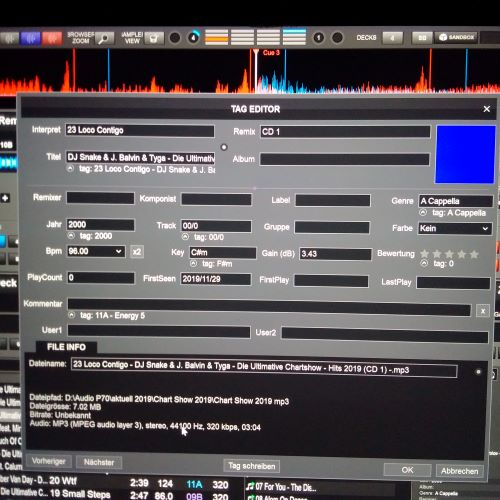This screenshot has width=500, height=500.
Task: Click the button left of Sandbox
Action: (422, 38)
